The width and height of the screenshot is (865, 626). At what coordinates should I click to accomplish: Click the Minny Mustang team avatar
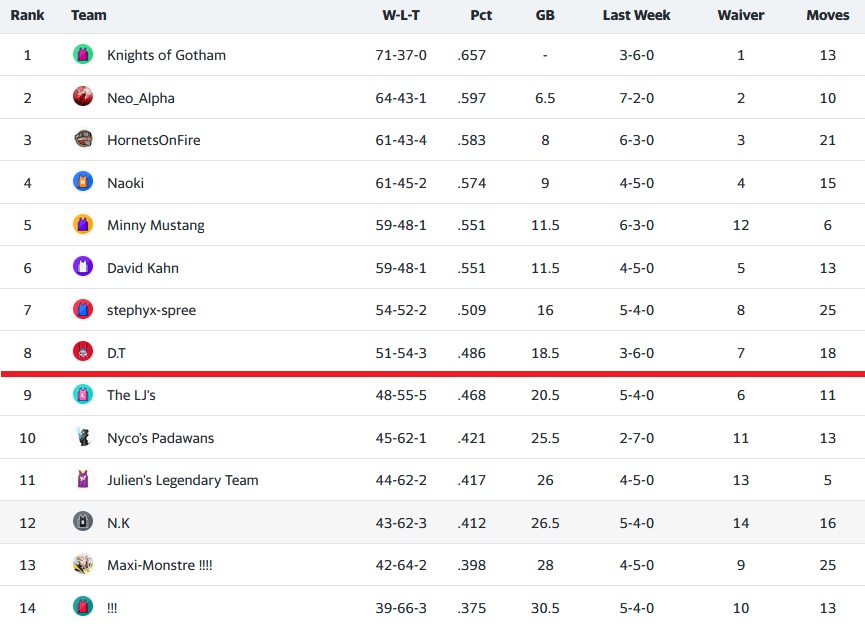[83, 225]
